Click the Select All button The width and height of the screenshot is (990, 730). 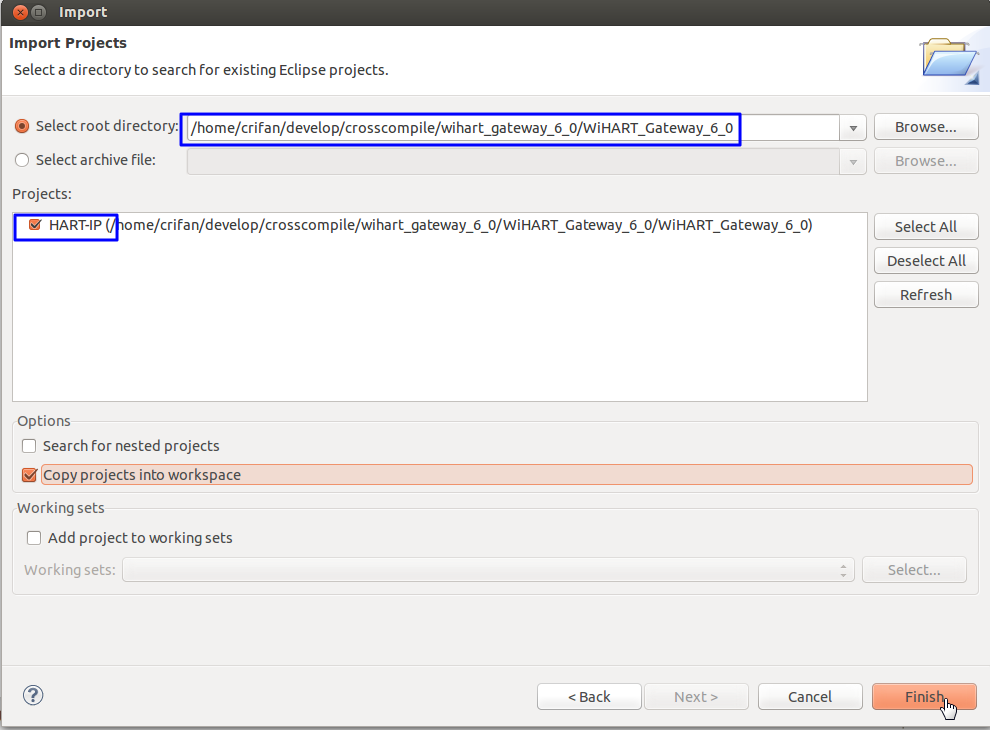926,227
